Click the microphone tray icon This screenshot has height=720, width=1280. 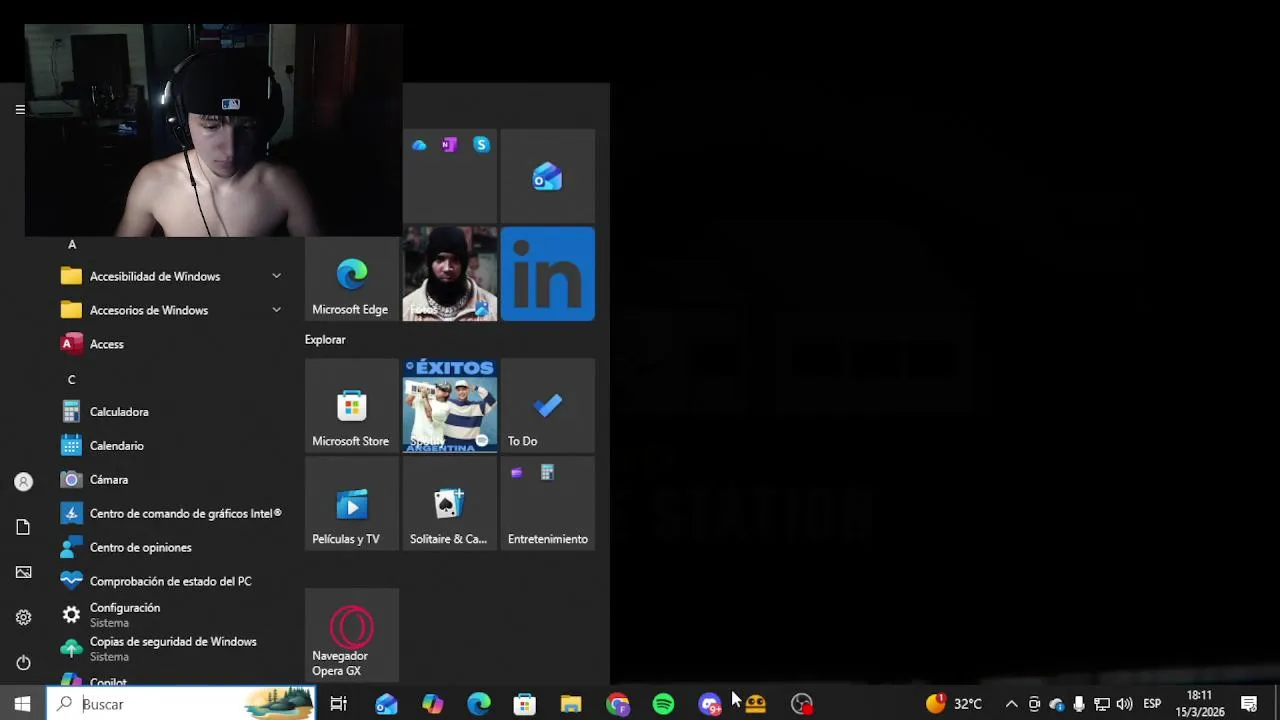click(x=1079, y=704)
